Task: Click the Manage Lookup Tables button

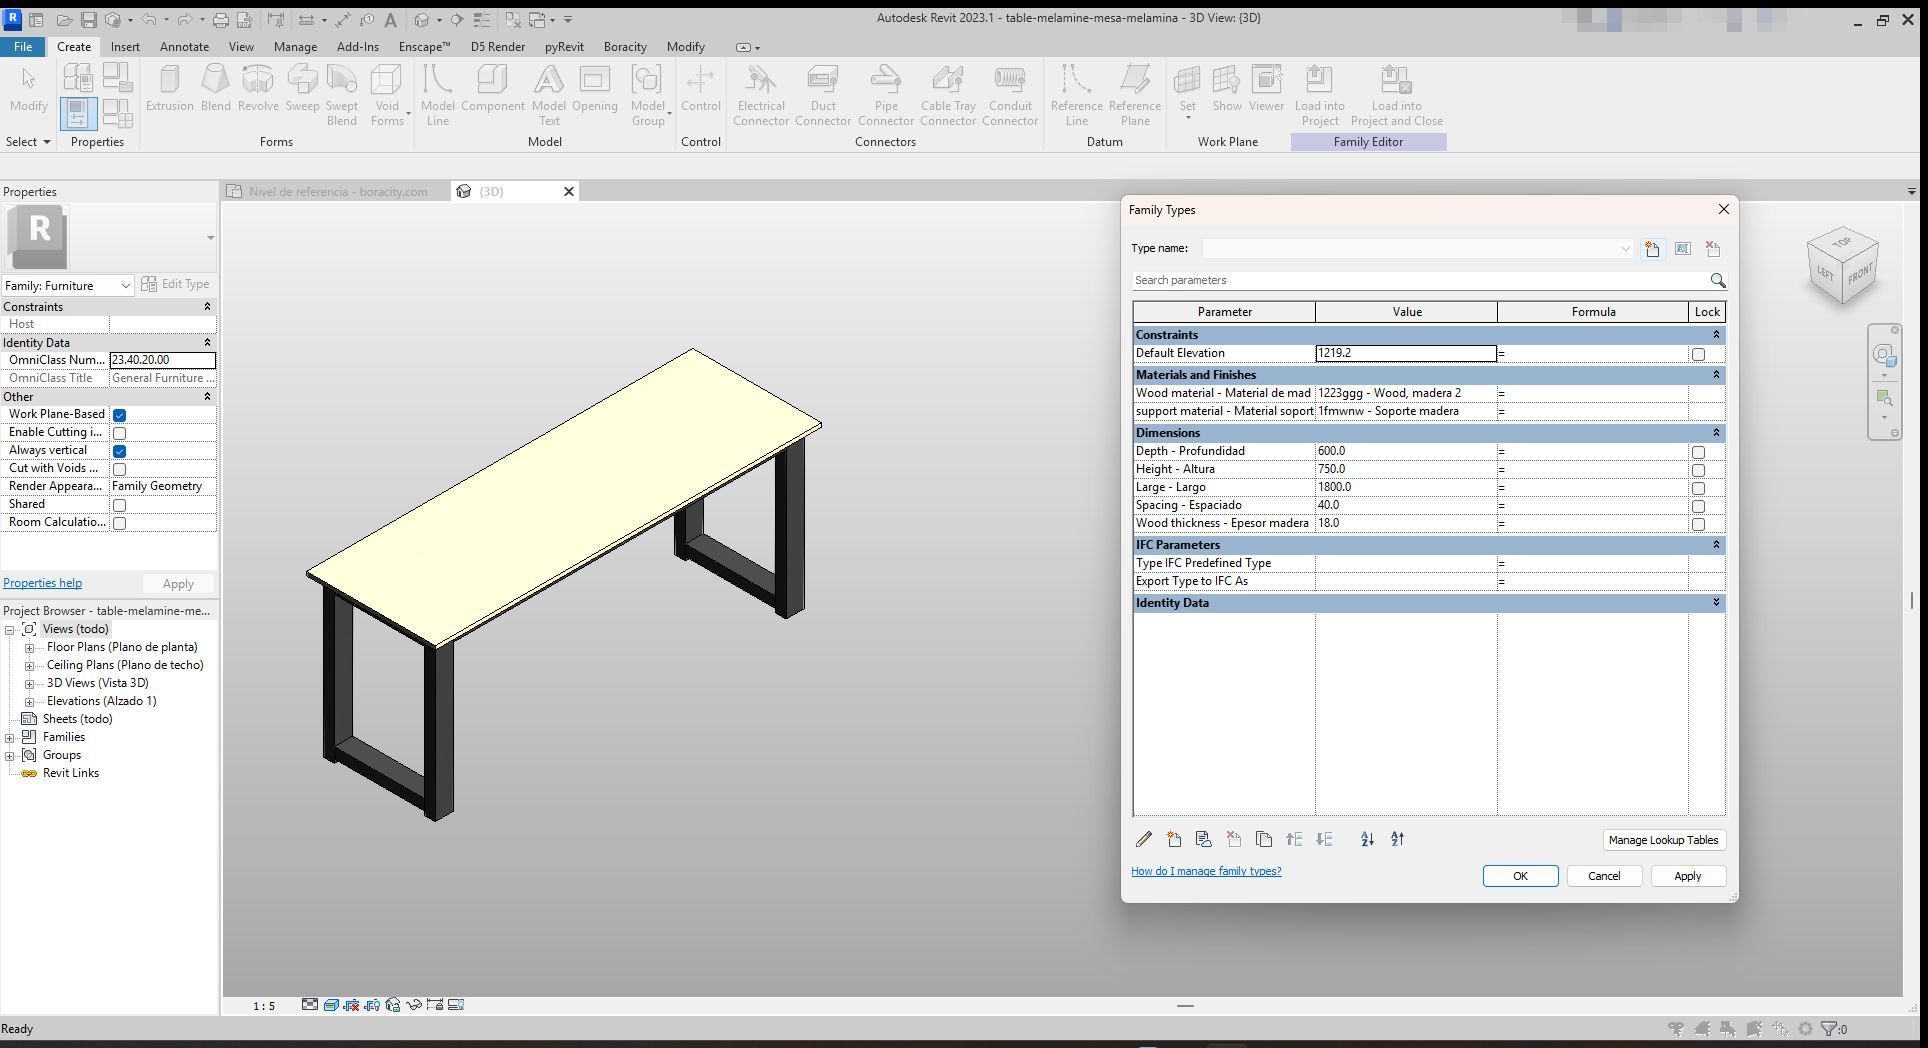Action: (x=1663, y=840)
